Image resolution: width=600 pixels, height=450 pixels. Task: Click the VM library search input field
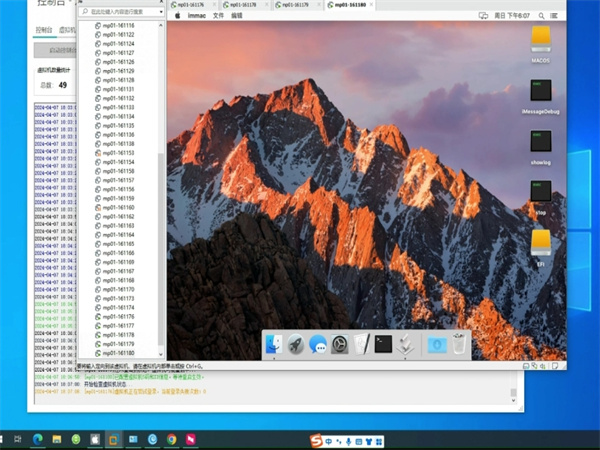pyautogui.click(x=118, y=12)
